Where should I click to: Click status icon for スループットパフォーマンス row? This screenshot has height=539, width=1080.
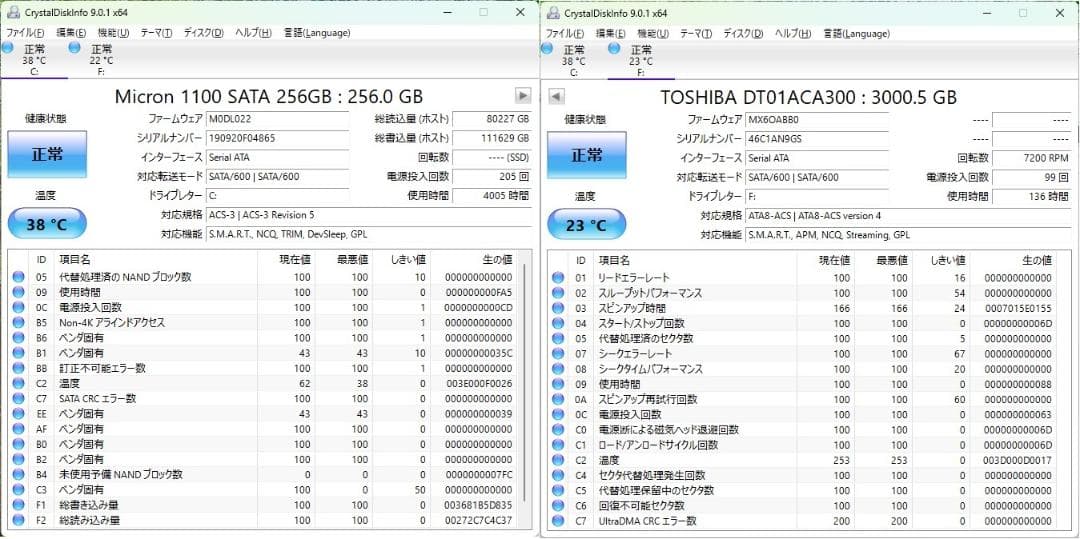(x=558, y=293)
